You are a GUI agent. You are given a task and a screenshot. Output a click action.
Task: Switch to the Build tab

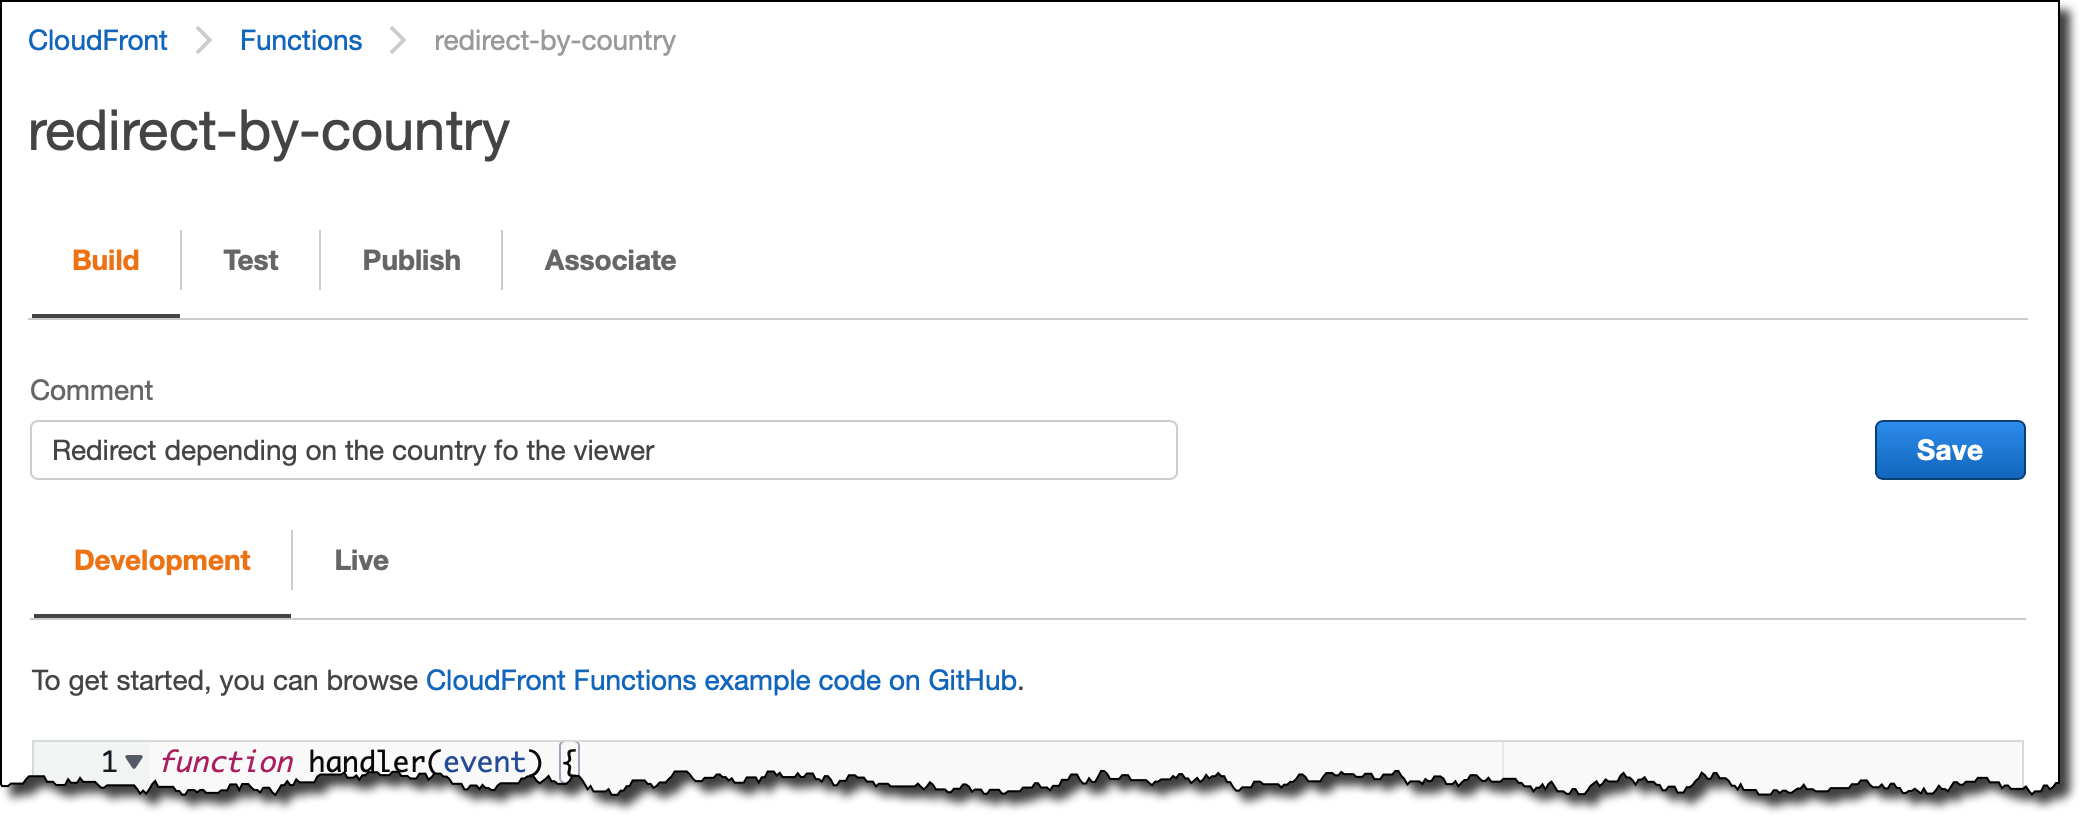click(106, 261)
